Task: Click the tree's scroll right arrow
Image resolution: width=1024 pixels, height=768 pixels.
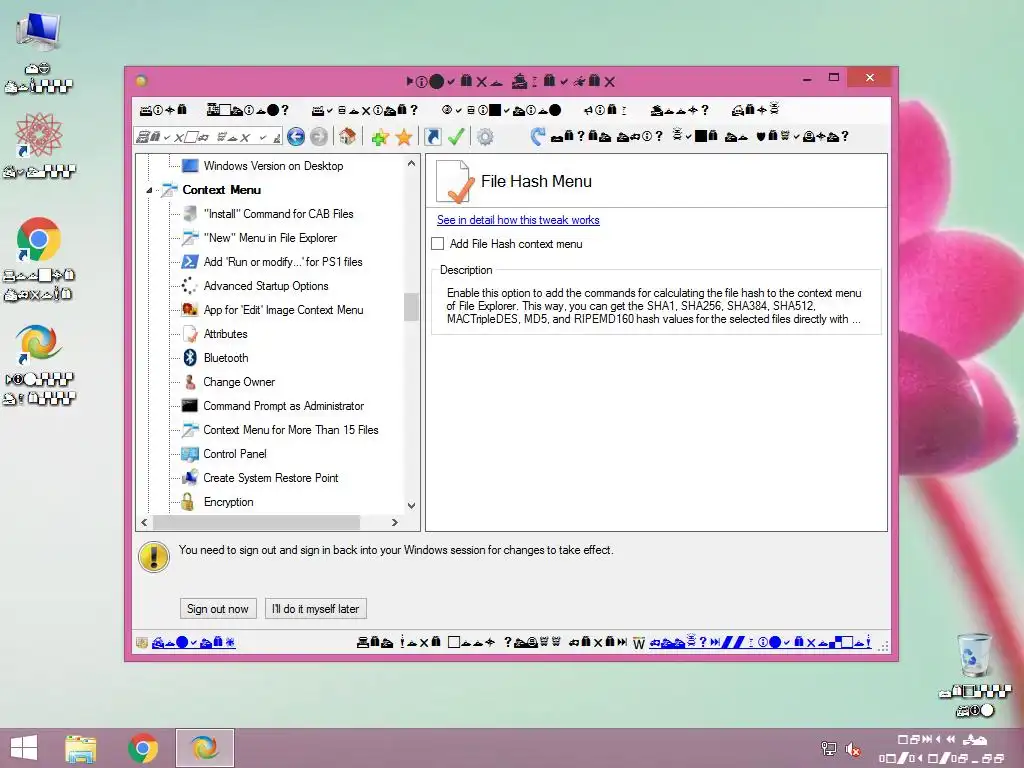Action: [x=394, y=522]
